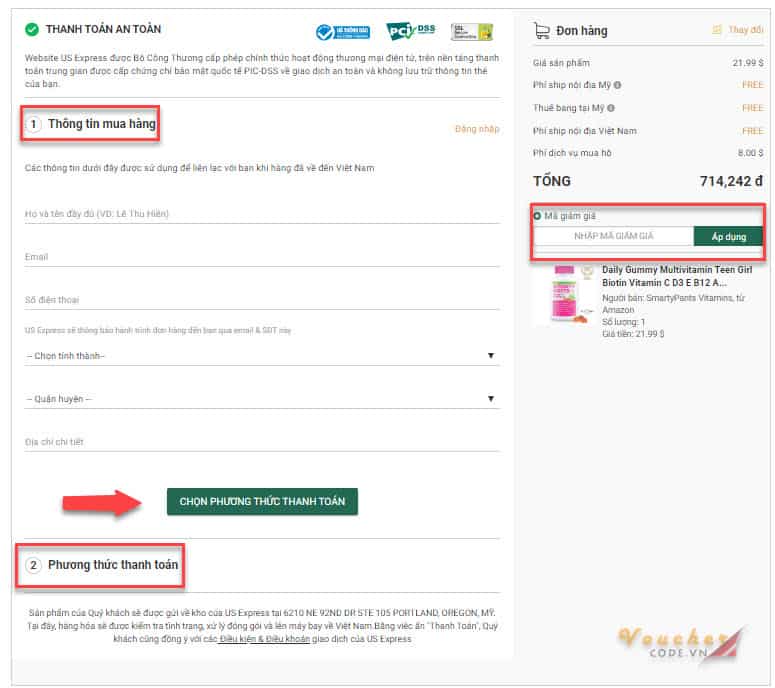Image resolution: width=775 pixels, height=688 pixels.
Task: Open the Chọn tỉnh thành dropdown
Action: 262,355
